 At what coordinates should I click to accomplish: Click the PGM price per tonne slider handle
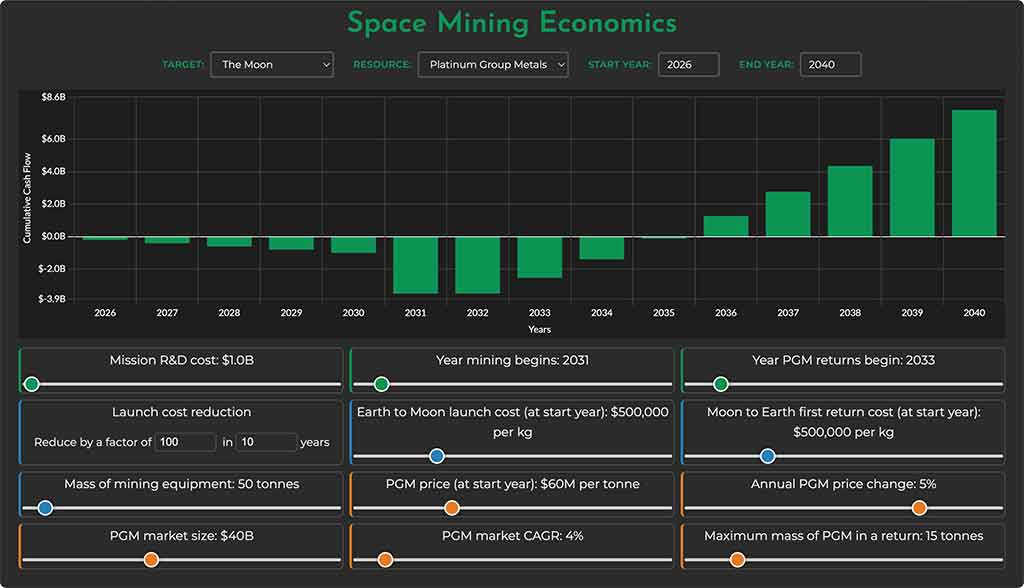(453, 507)
